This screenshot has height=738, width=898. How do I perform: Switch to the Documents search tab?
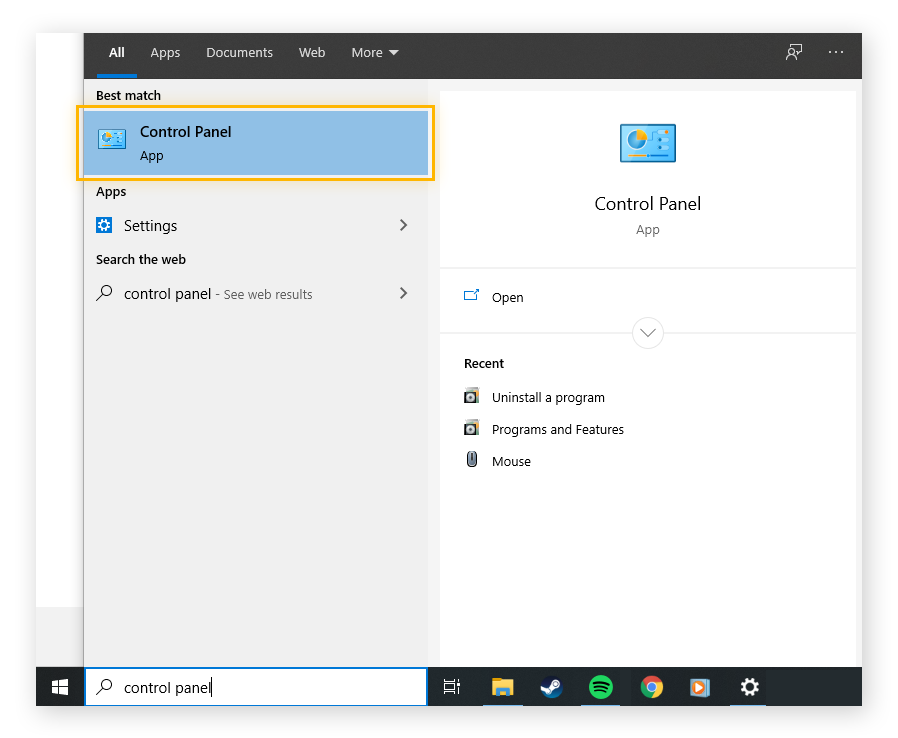[239, 52]
